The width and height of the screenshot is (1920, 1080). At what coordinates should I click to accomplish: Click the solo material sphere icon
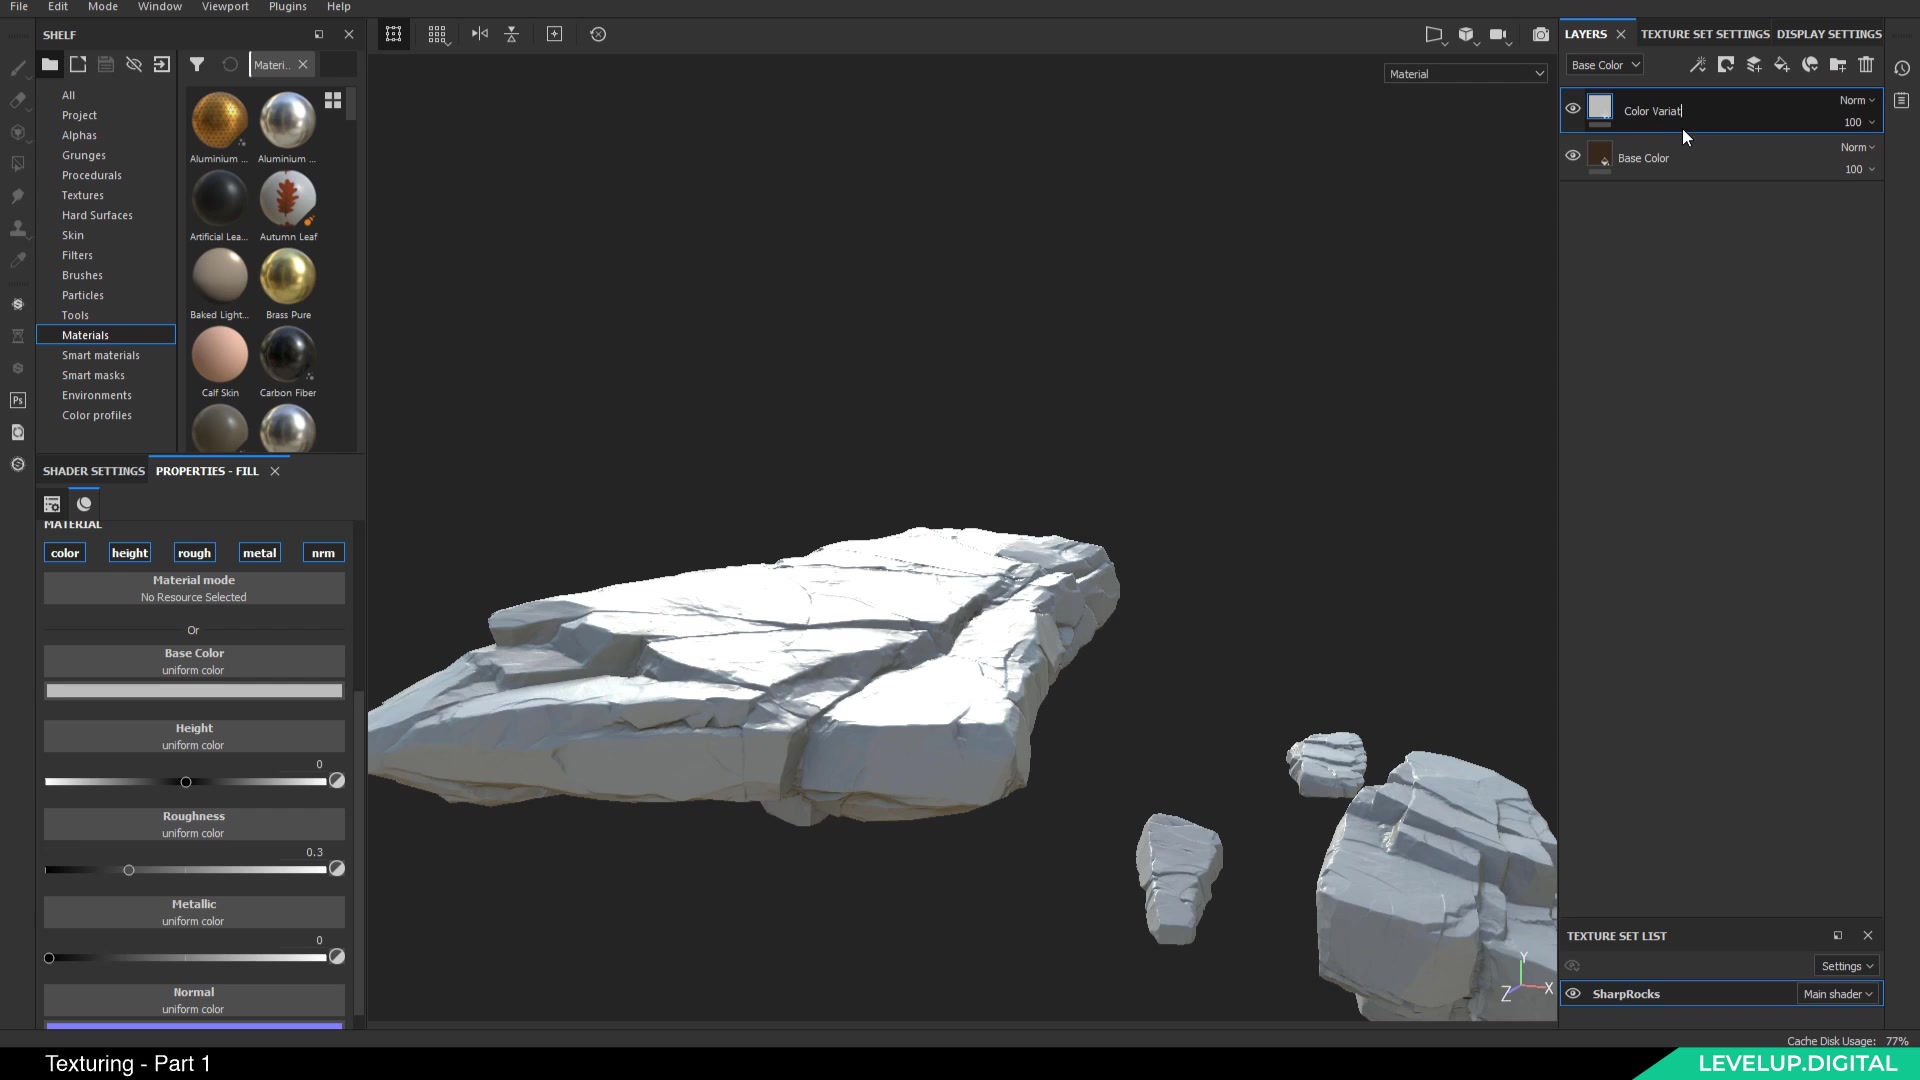[x=84, y=502]
